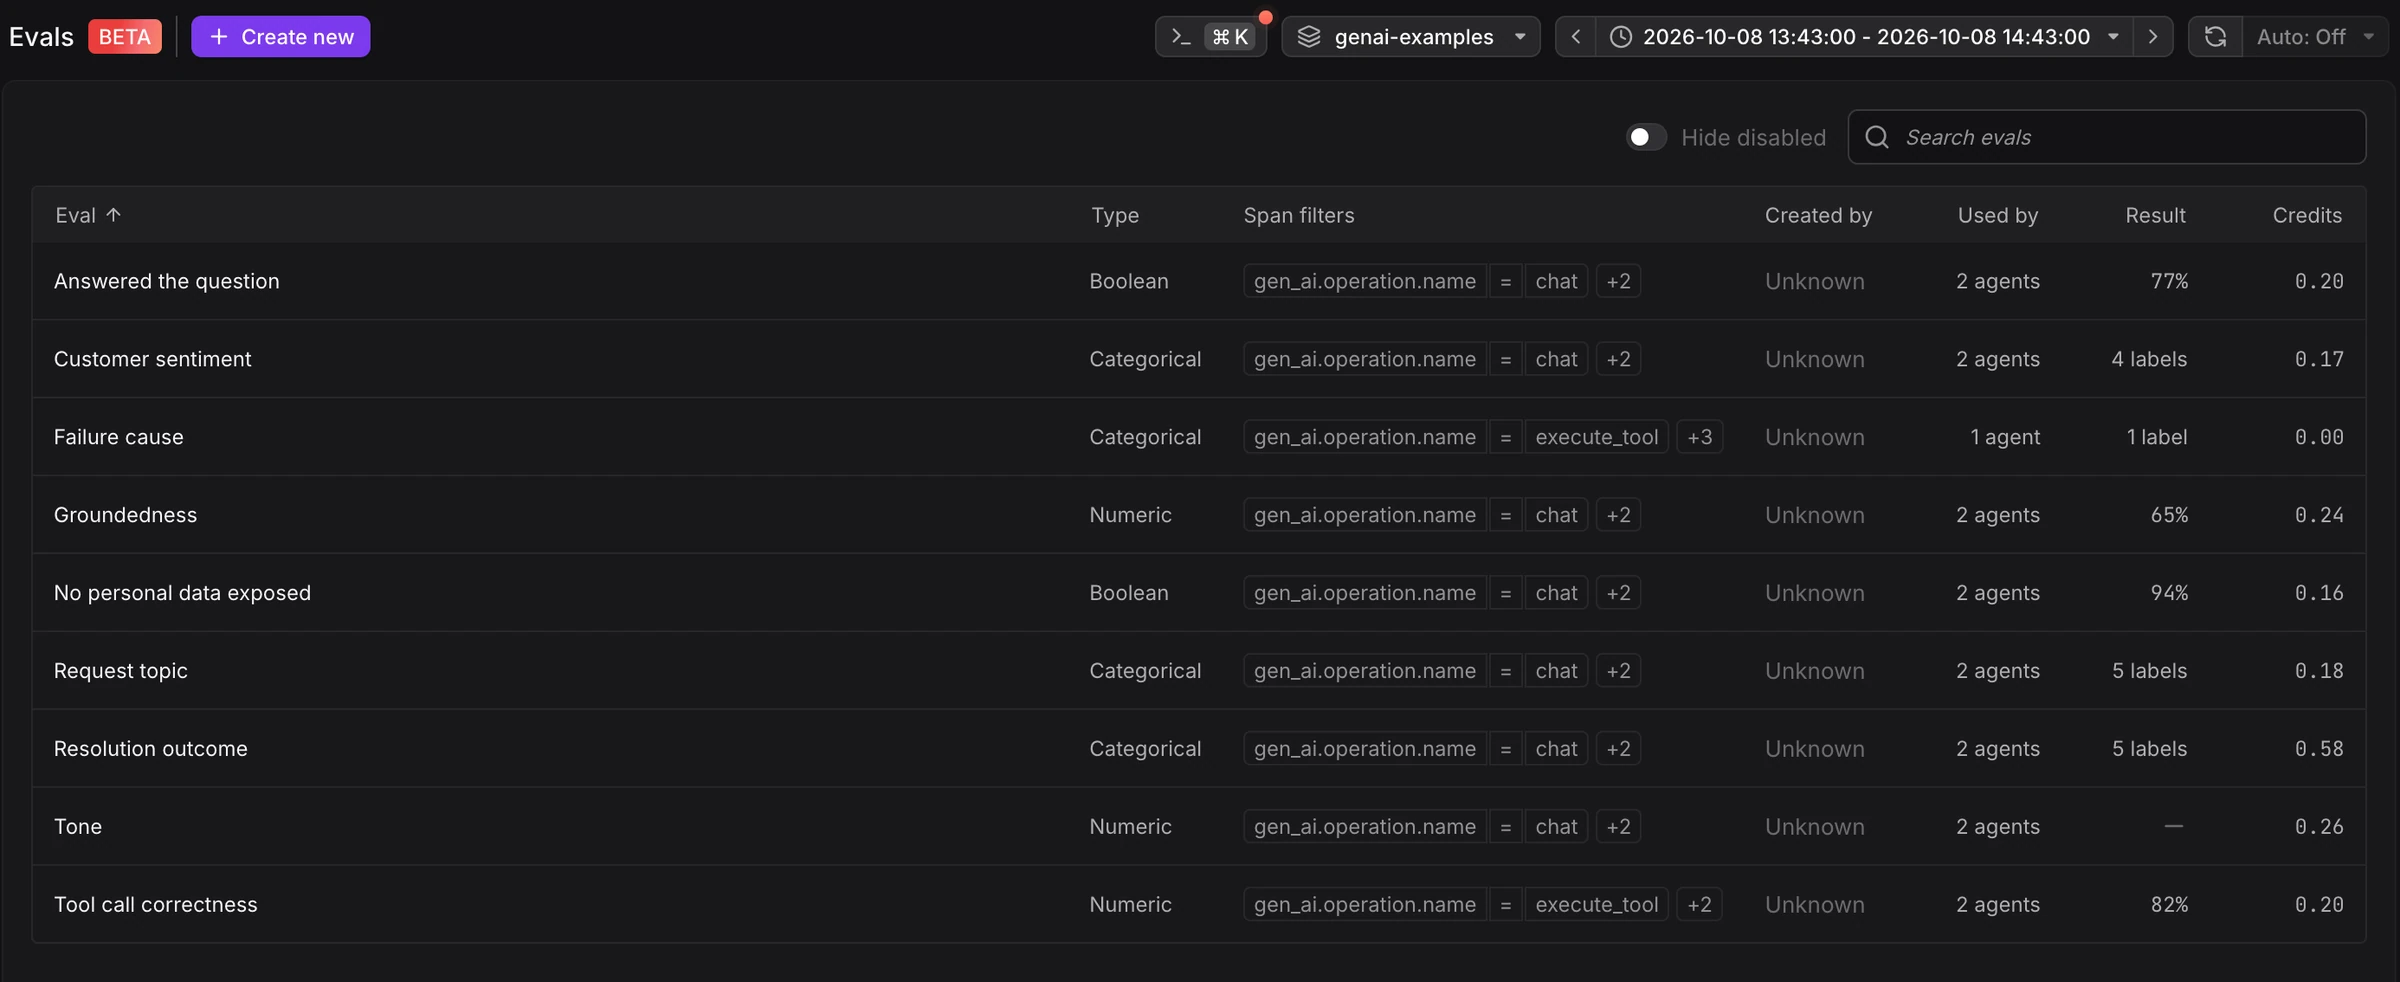Toggle the Hide disabled switch
The height and width of the screenshot is (982, 2400).
[1646, 137]
